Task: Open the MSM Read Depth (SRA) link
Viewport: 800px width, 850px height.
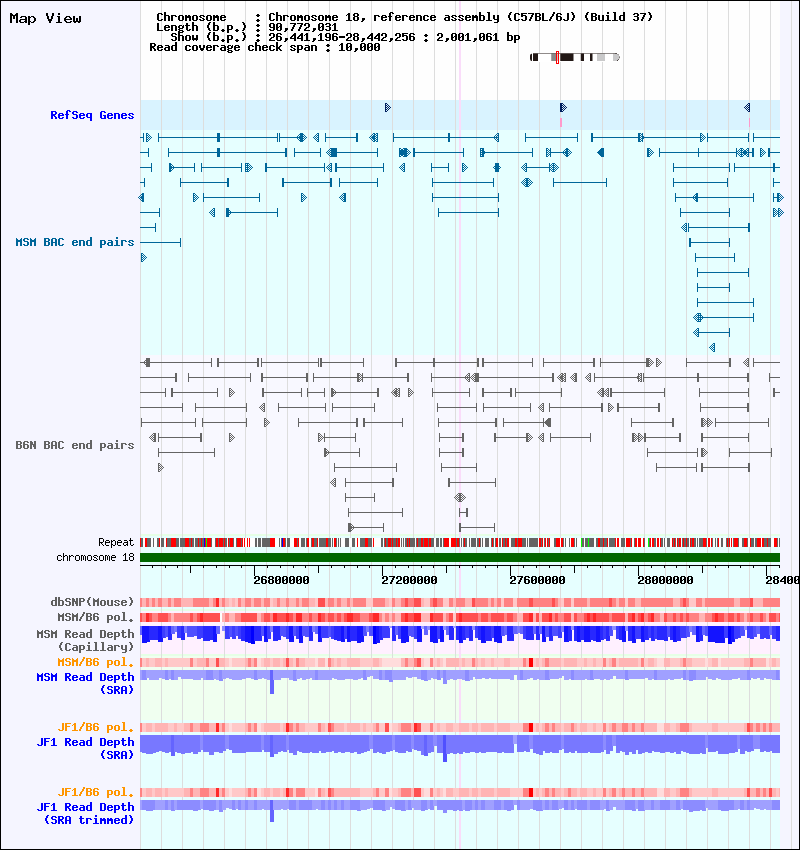Action: click(85, 683)
